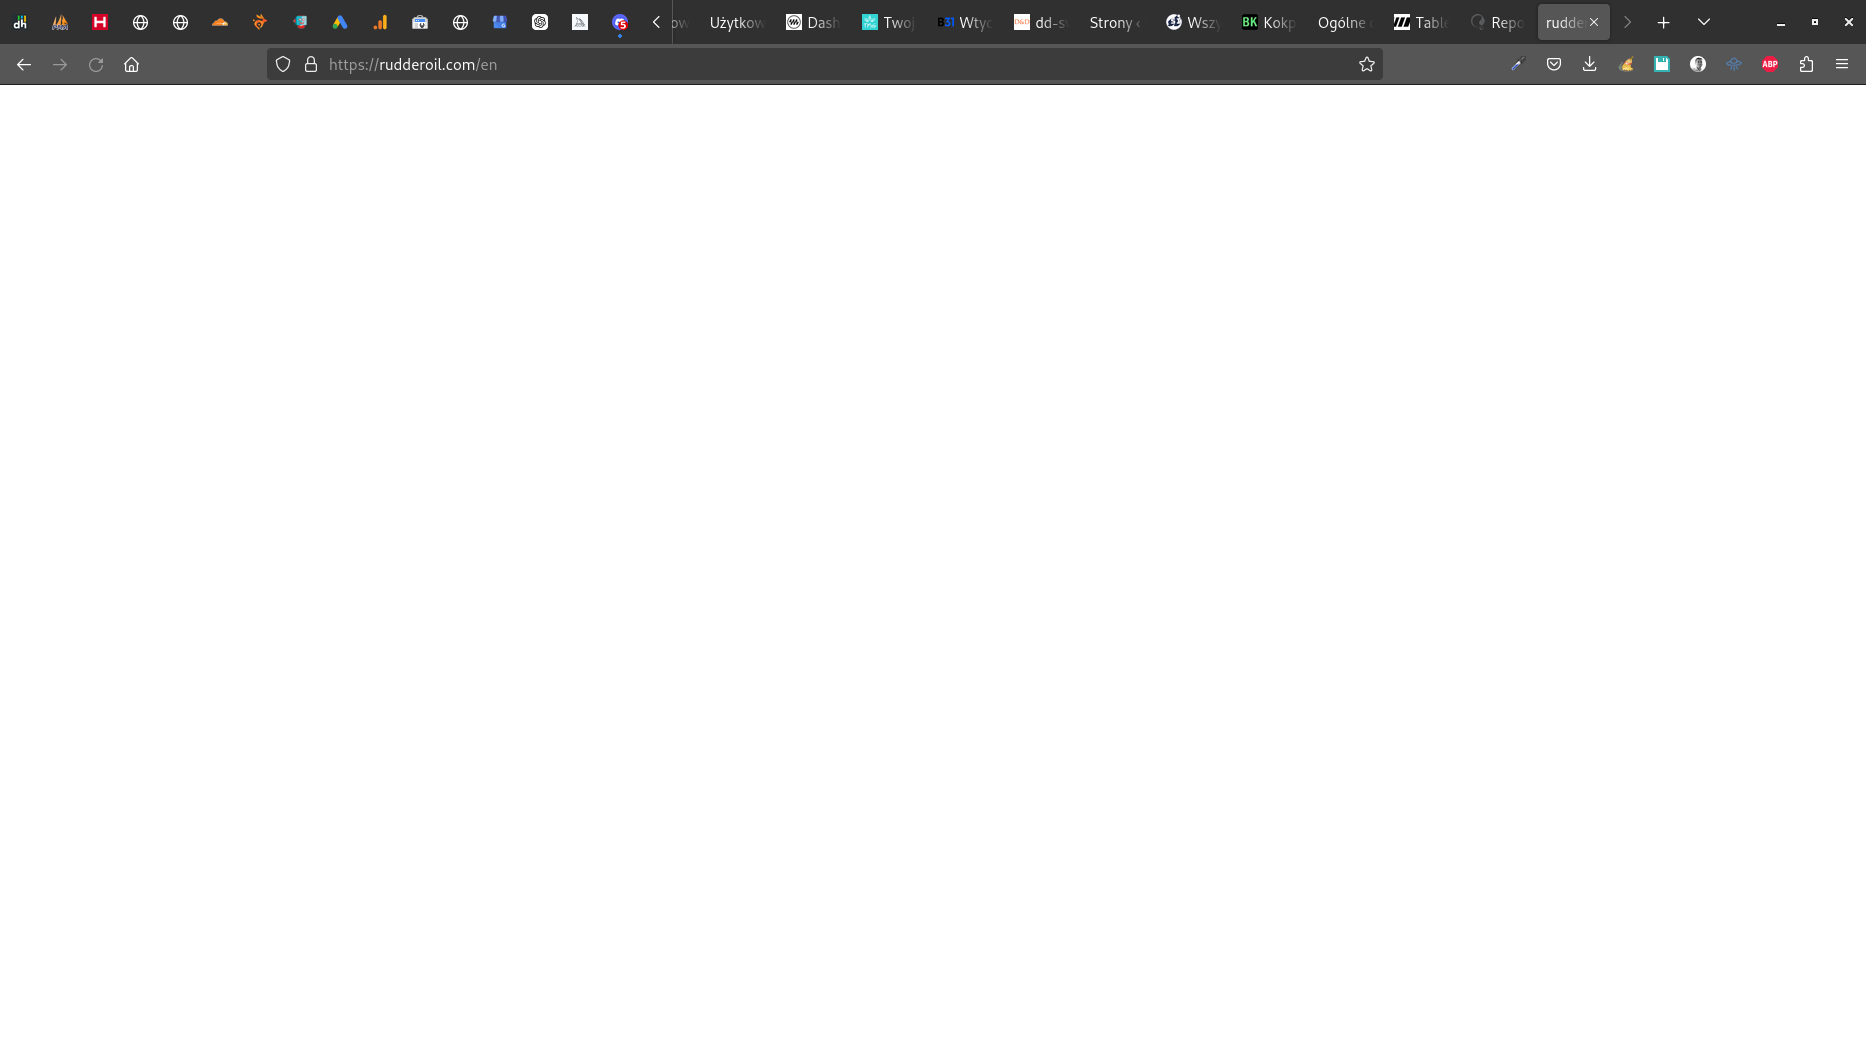
Task: Open pinned tab with red notification badge 5
Action: (620, 22)
